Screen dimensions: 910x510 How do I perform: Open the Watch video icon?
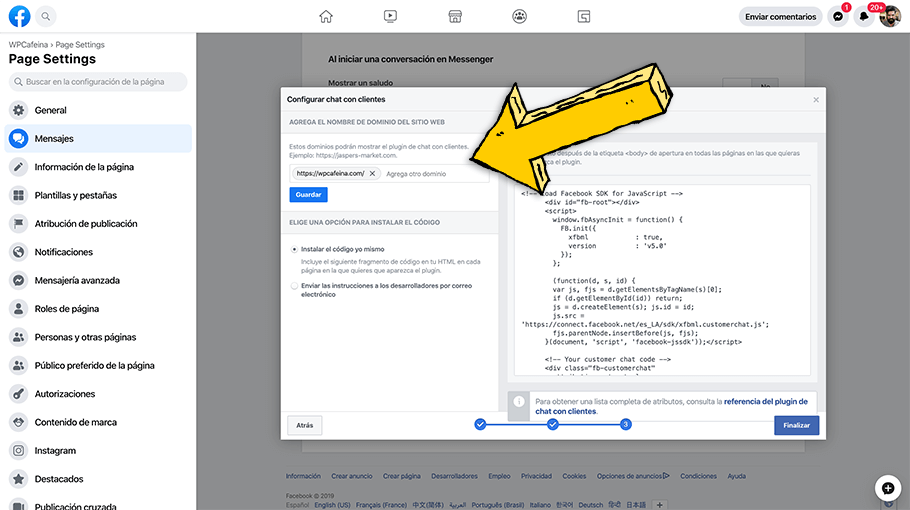391,16
